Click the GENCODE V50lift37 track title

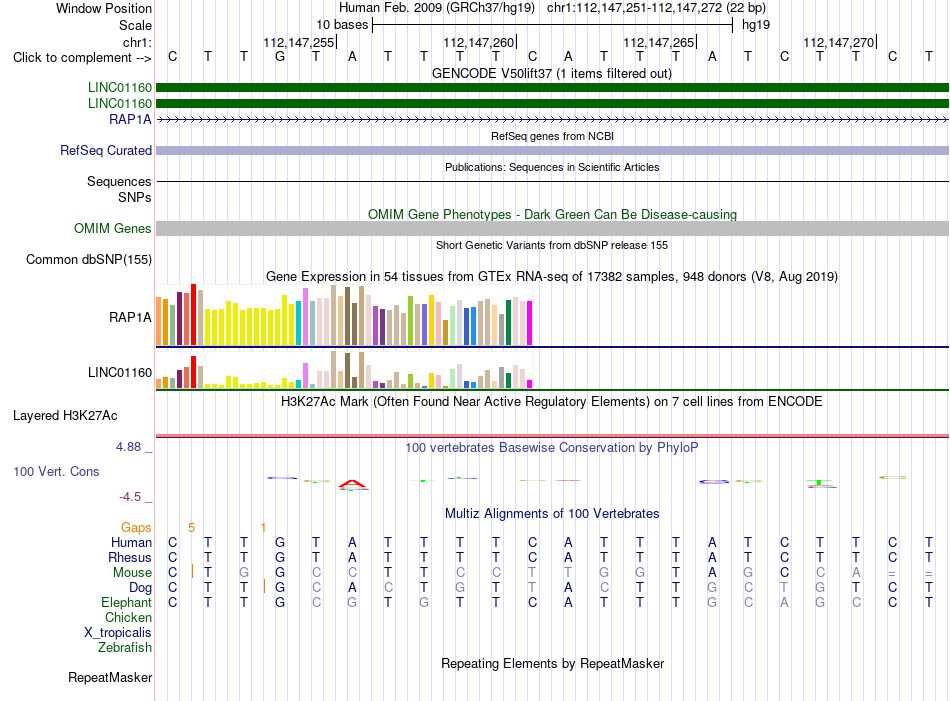552,74
